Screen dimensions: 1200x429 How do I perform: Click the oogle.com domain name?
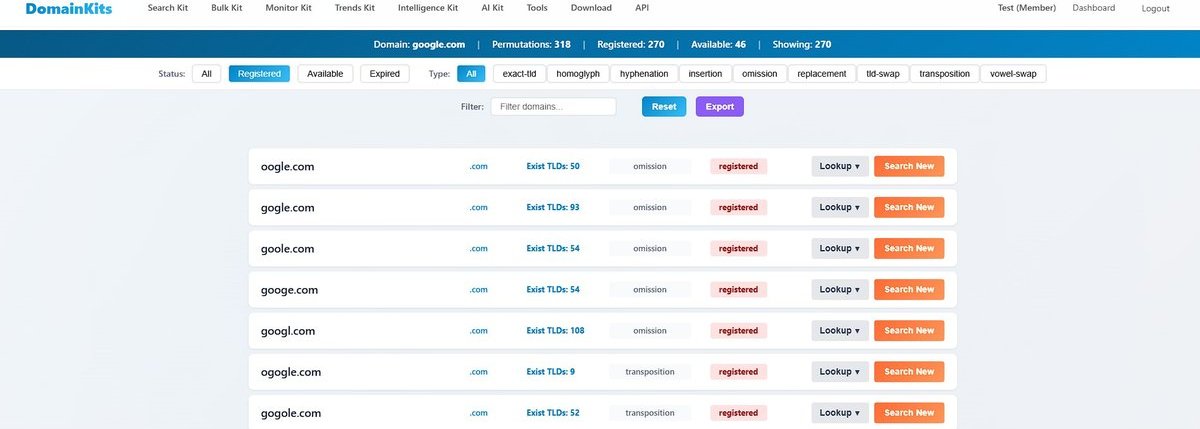pos(287,166)
